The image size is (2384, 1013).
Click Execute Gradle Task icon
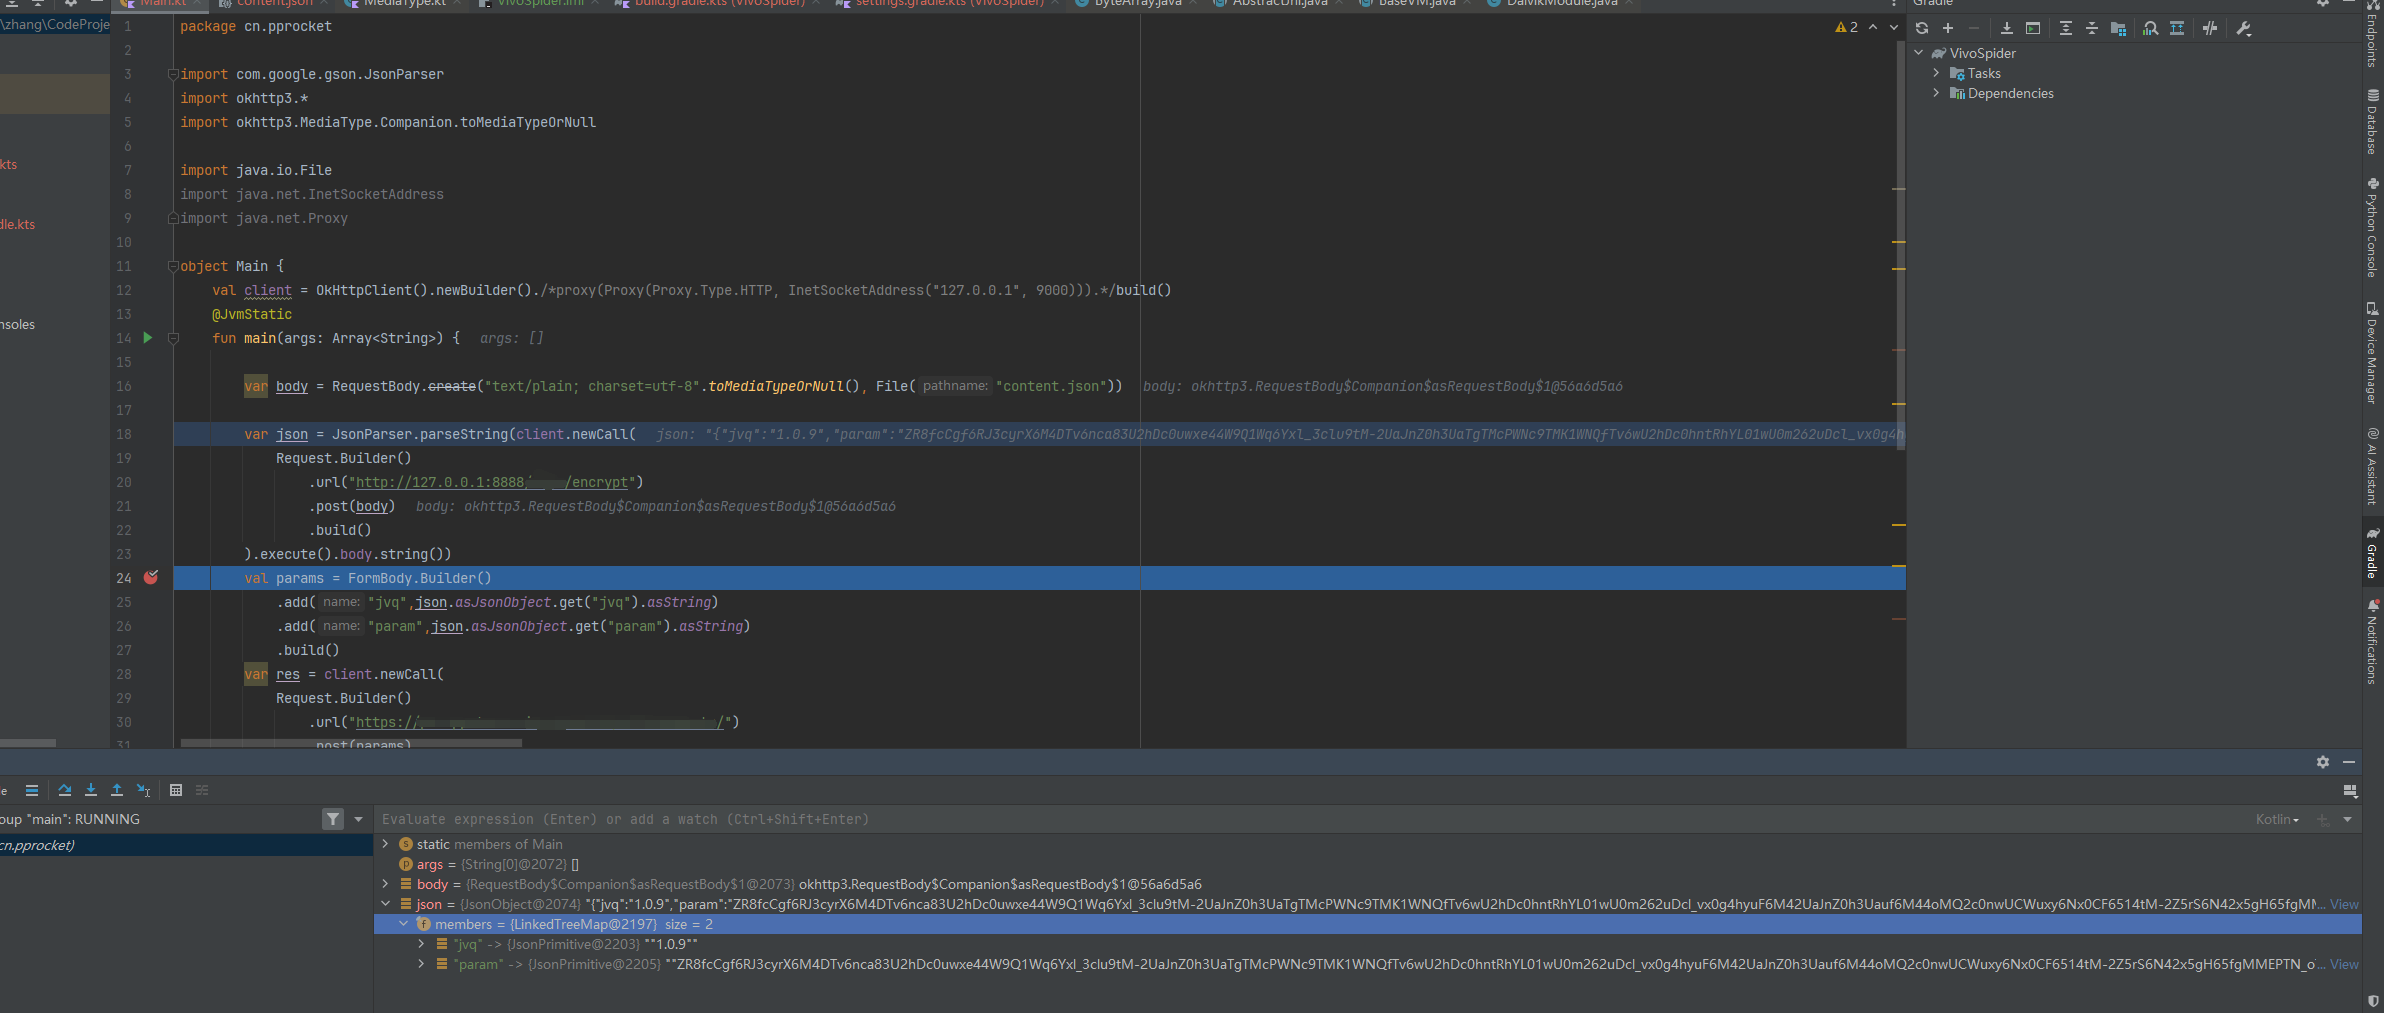2033,28
